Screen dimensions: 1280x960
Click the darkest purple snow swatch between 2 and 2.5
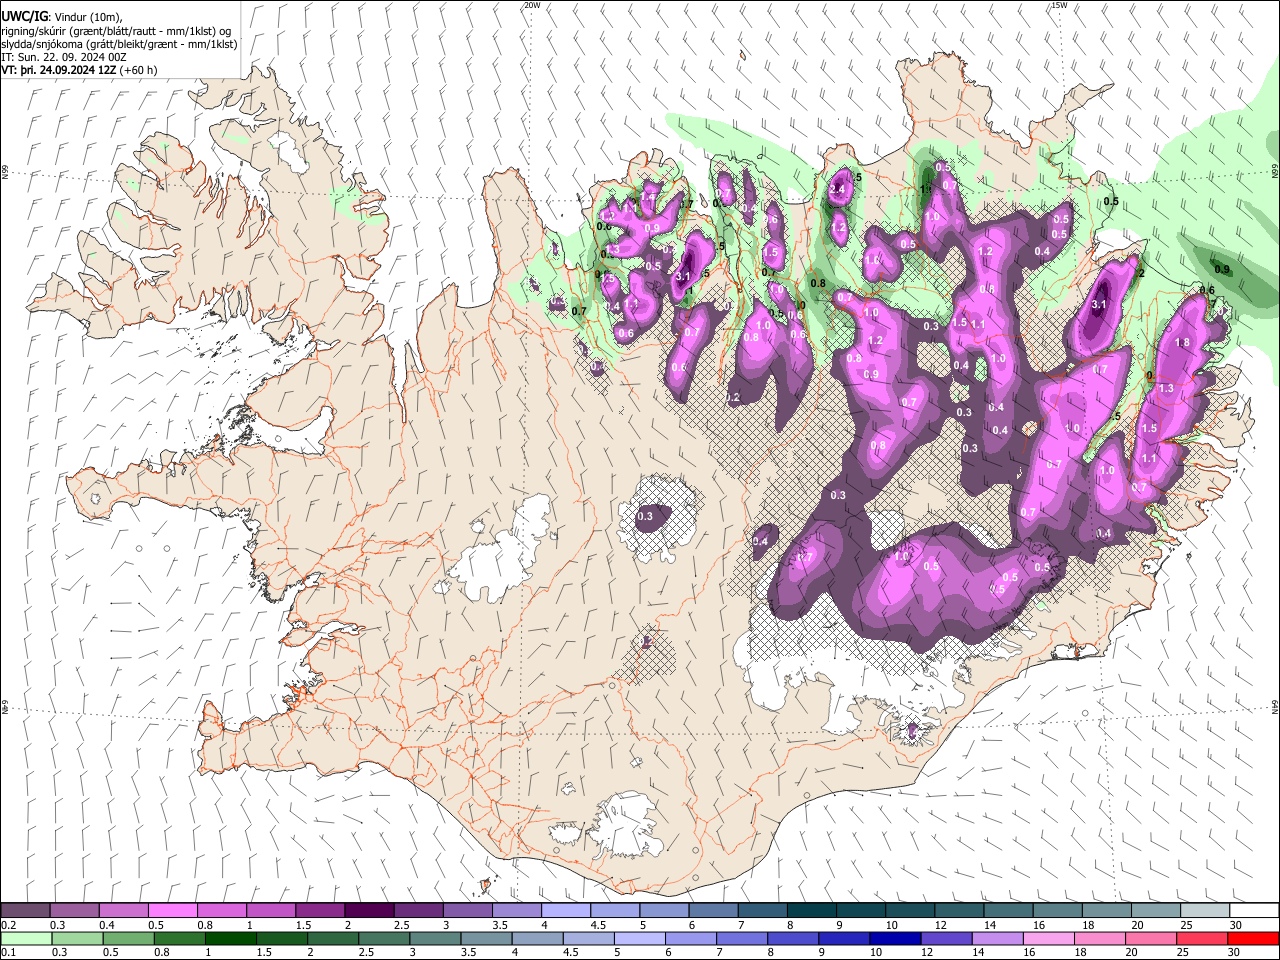point(369,911)
